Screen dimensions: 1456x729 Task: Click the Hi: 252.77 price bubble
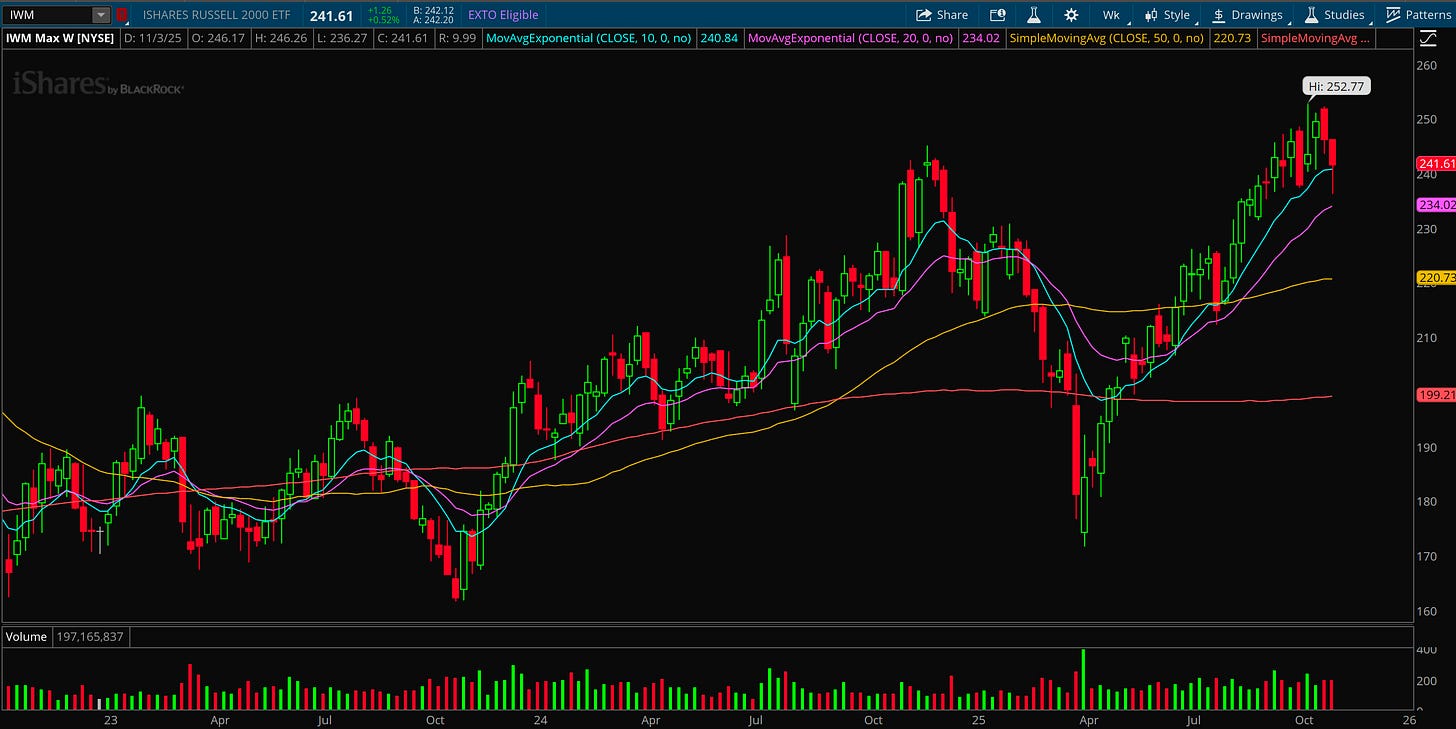pyautogui.click(x=1338, y=86)
